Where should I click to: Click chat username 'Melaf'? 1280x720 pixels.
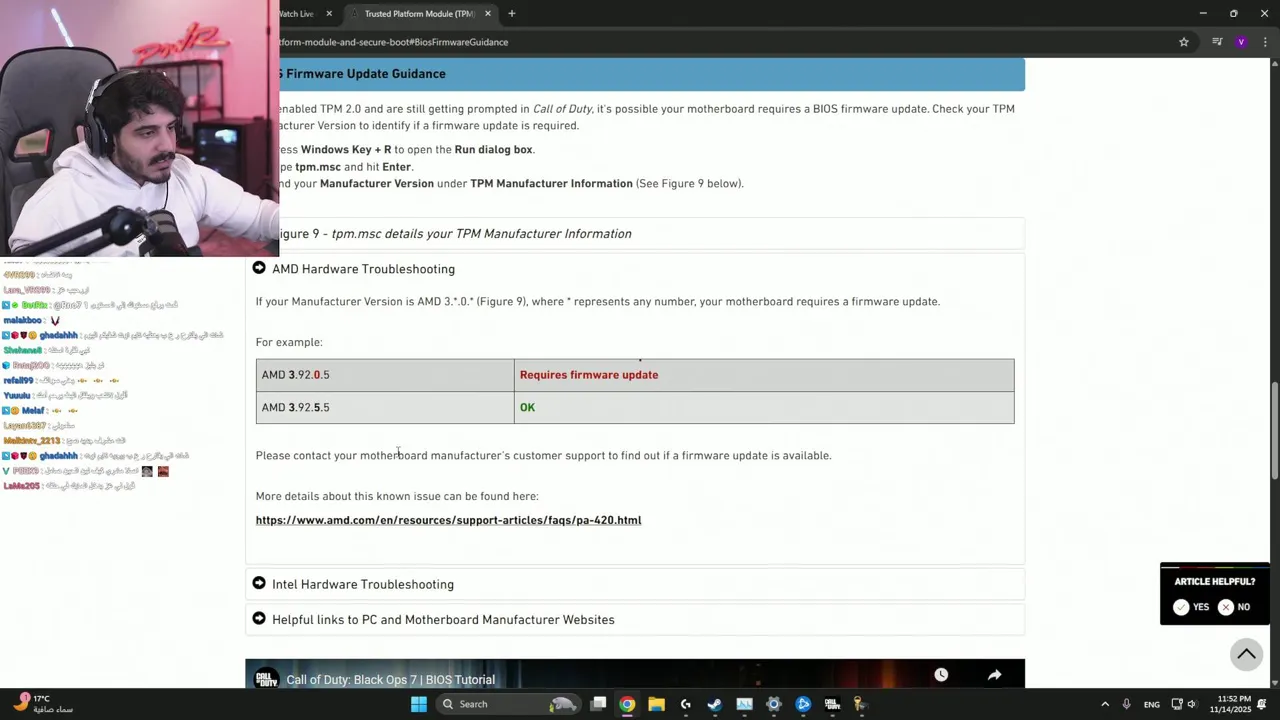33,411
